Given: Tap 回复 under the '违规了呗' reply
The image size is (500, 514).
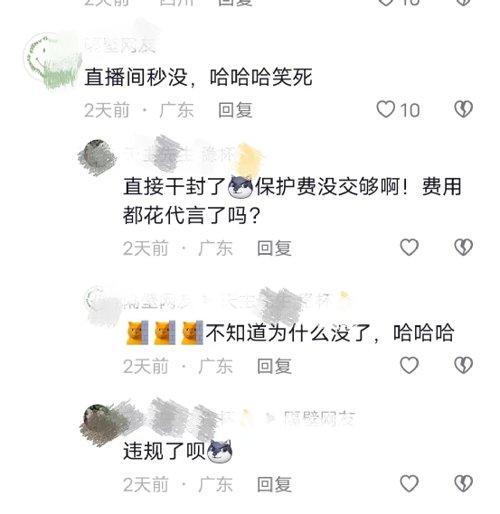Looking at the screenshot, I should (x=274, y=484).
